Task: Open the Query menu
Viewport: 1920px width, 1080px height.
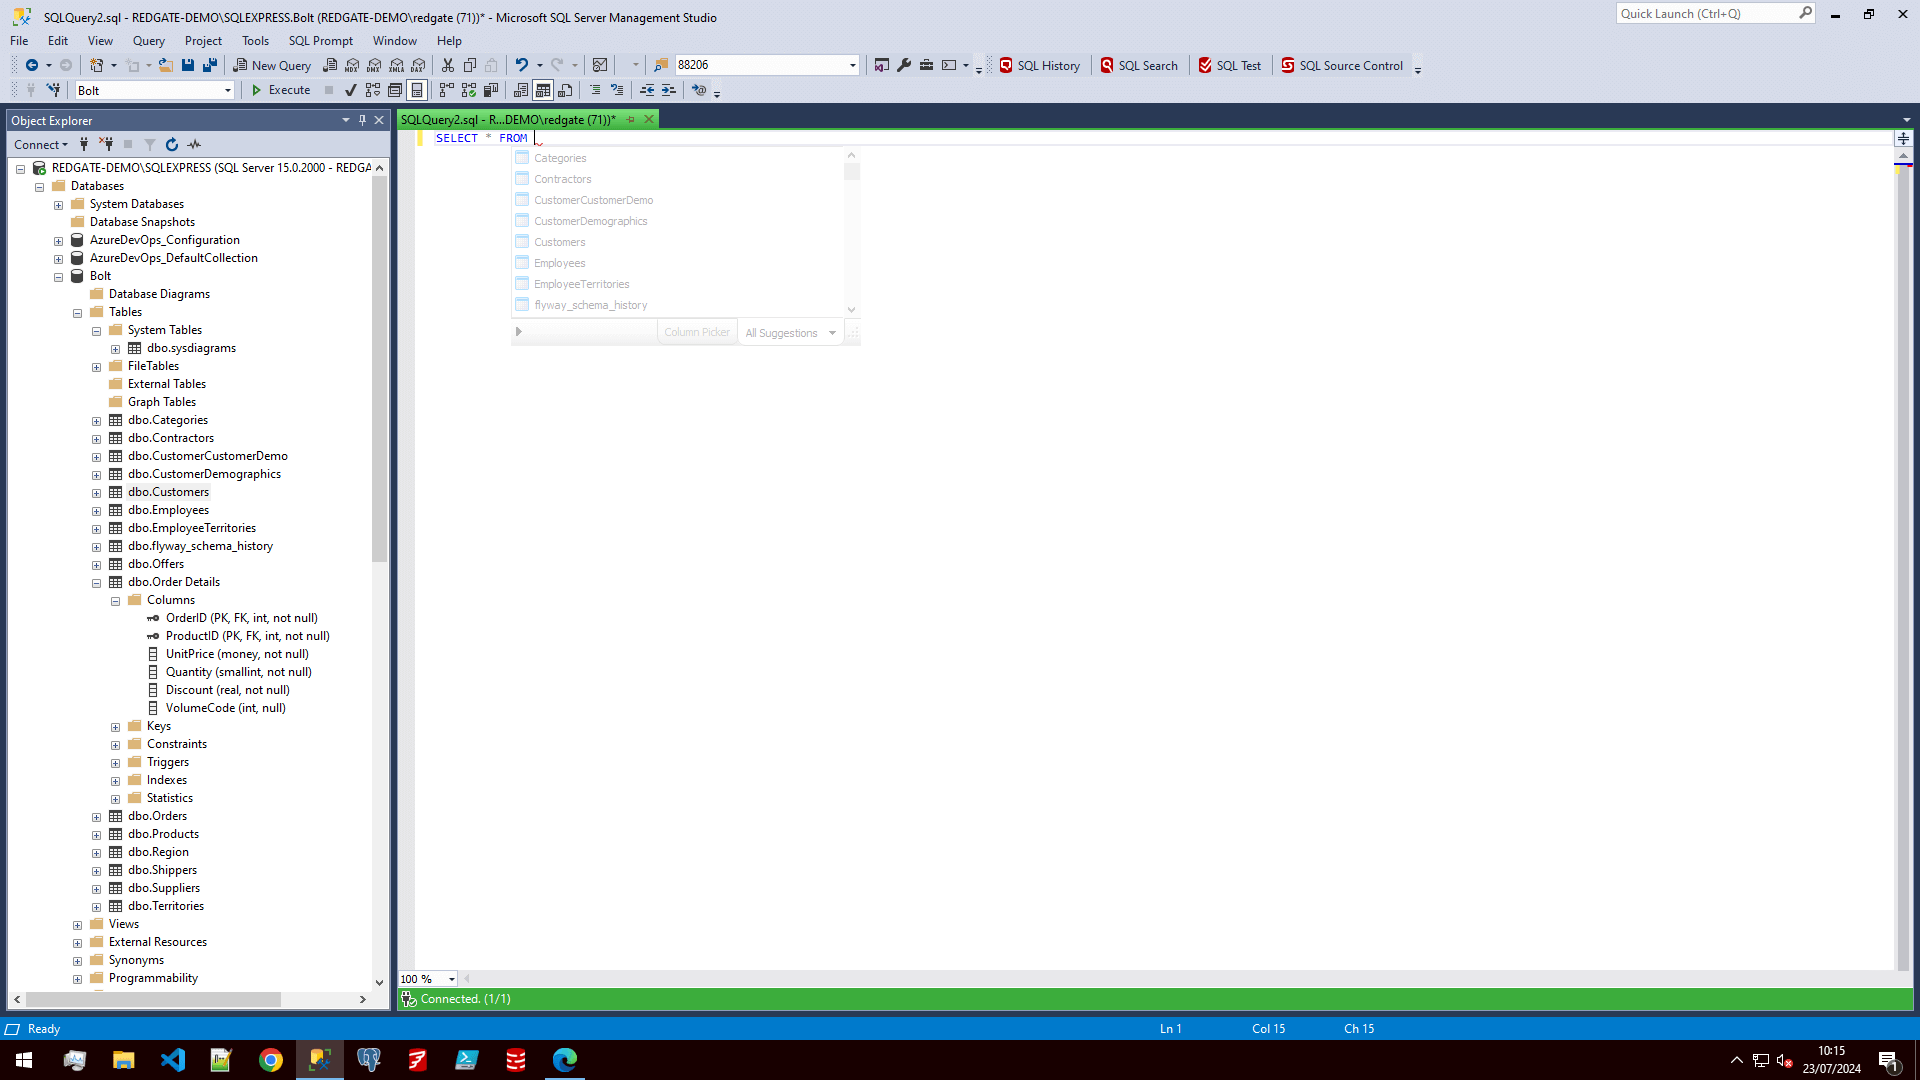Action: pyautogui.click(x=148, y=40)
